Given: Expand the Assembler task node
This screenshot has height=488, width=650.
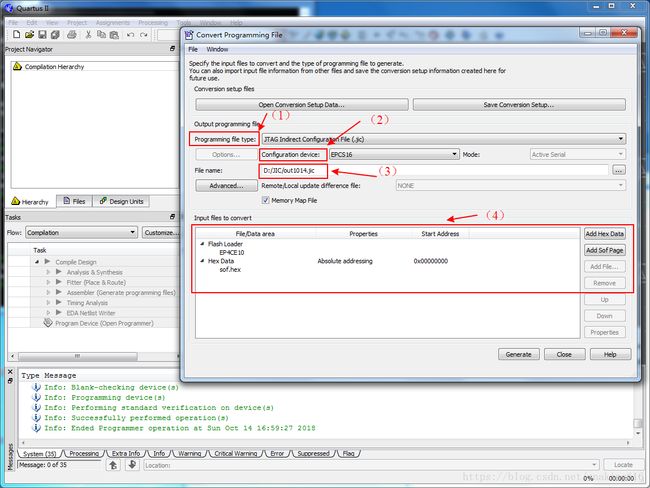Looking at the screenshot, I should (x=48, y=292).
